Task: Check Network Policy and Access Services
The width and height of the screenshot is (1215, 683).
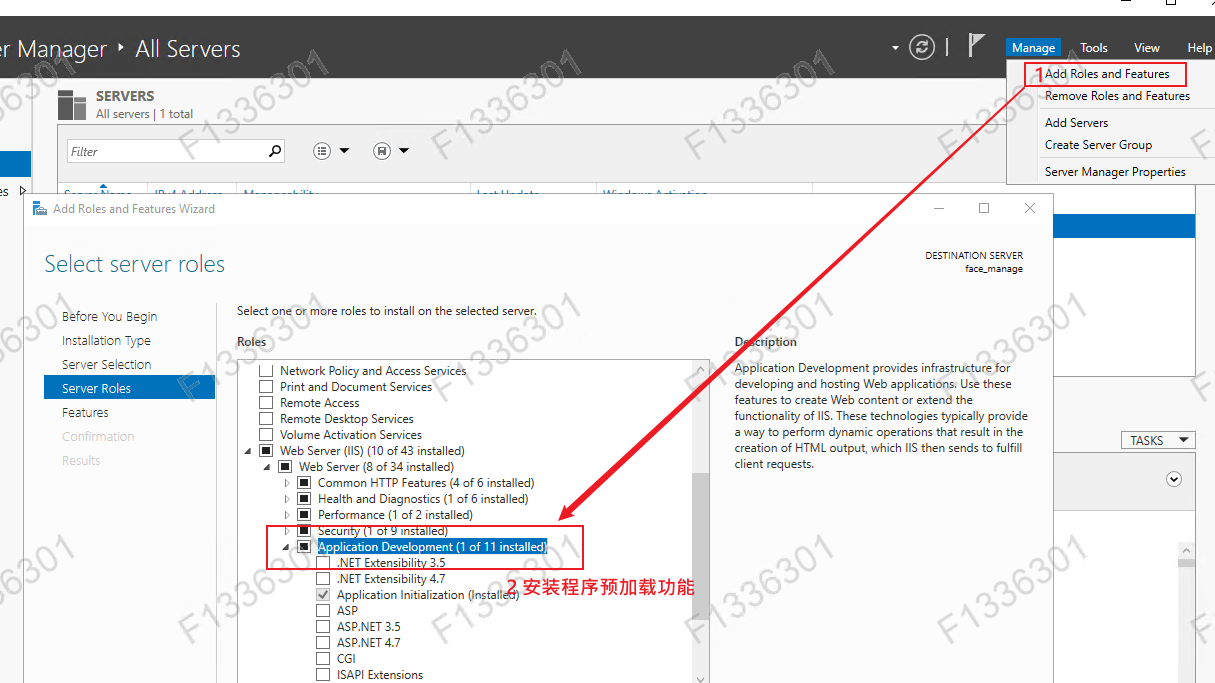Action: pyautogui.click(x=266, y=371)
